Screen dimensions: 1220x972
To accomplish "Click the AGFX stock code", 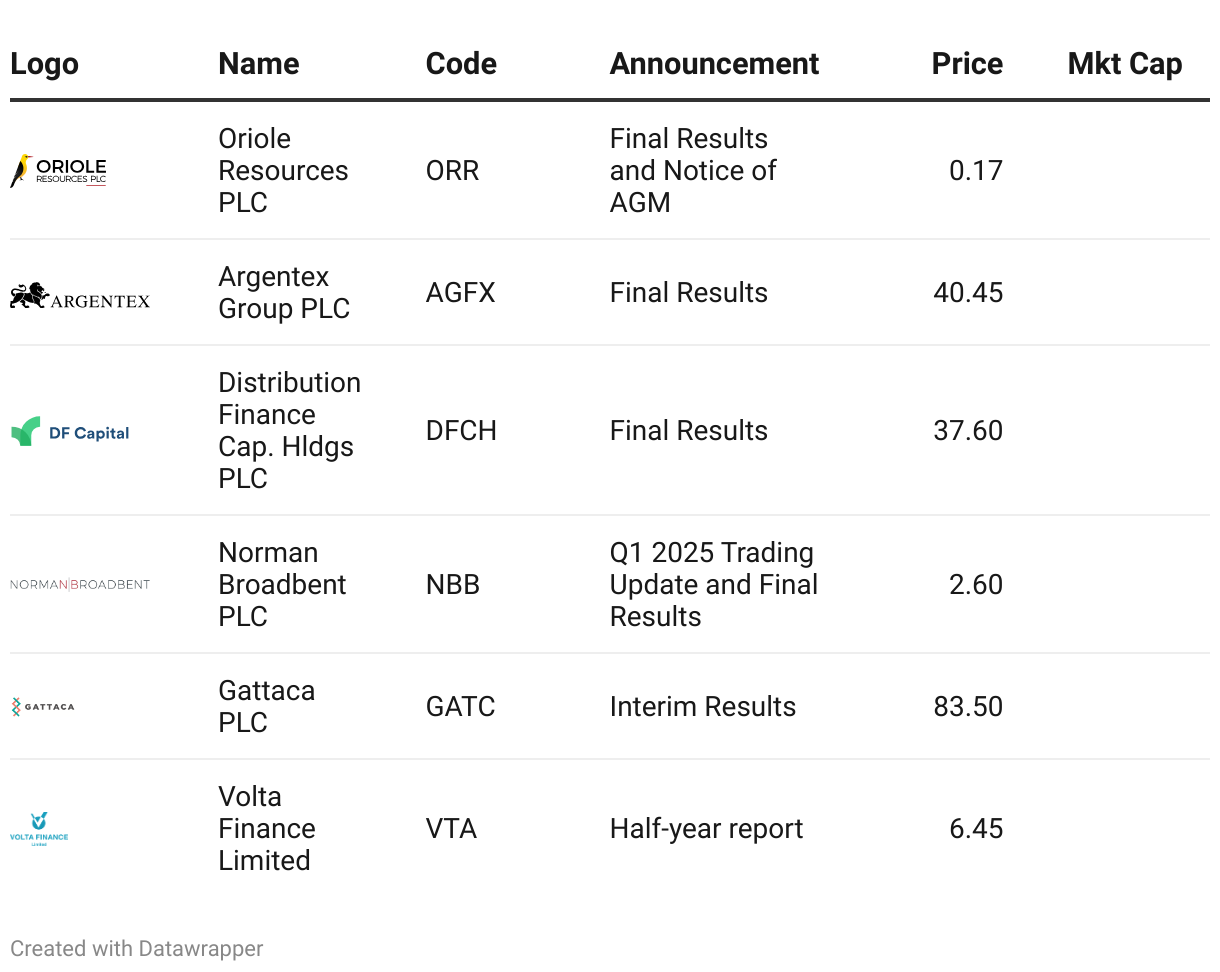I will click(x=460, y=293).
